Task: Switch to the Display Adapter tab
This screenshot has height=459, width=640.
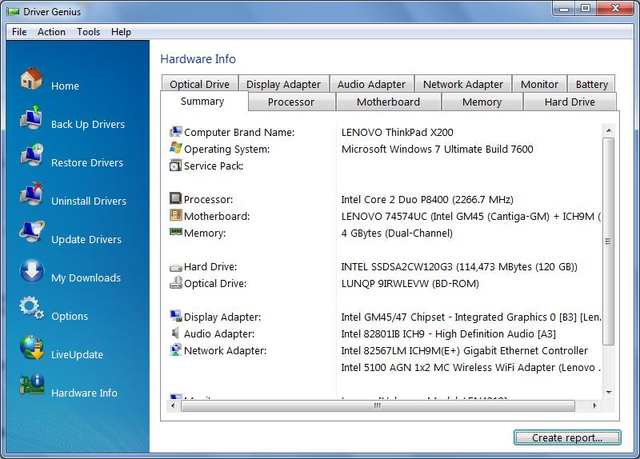Action: [x=284, y=84]
